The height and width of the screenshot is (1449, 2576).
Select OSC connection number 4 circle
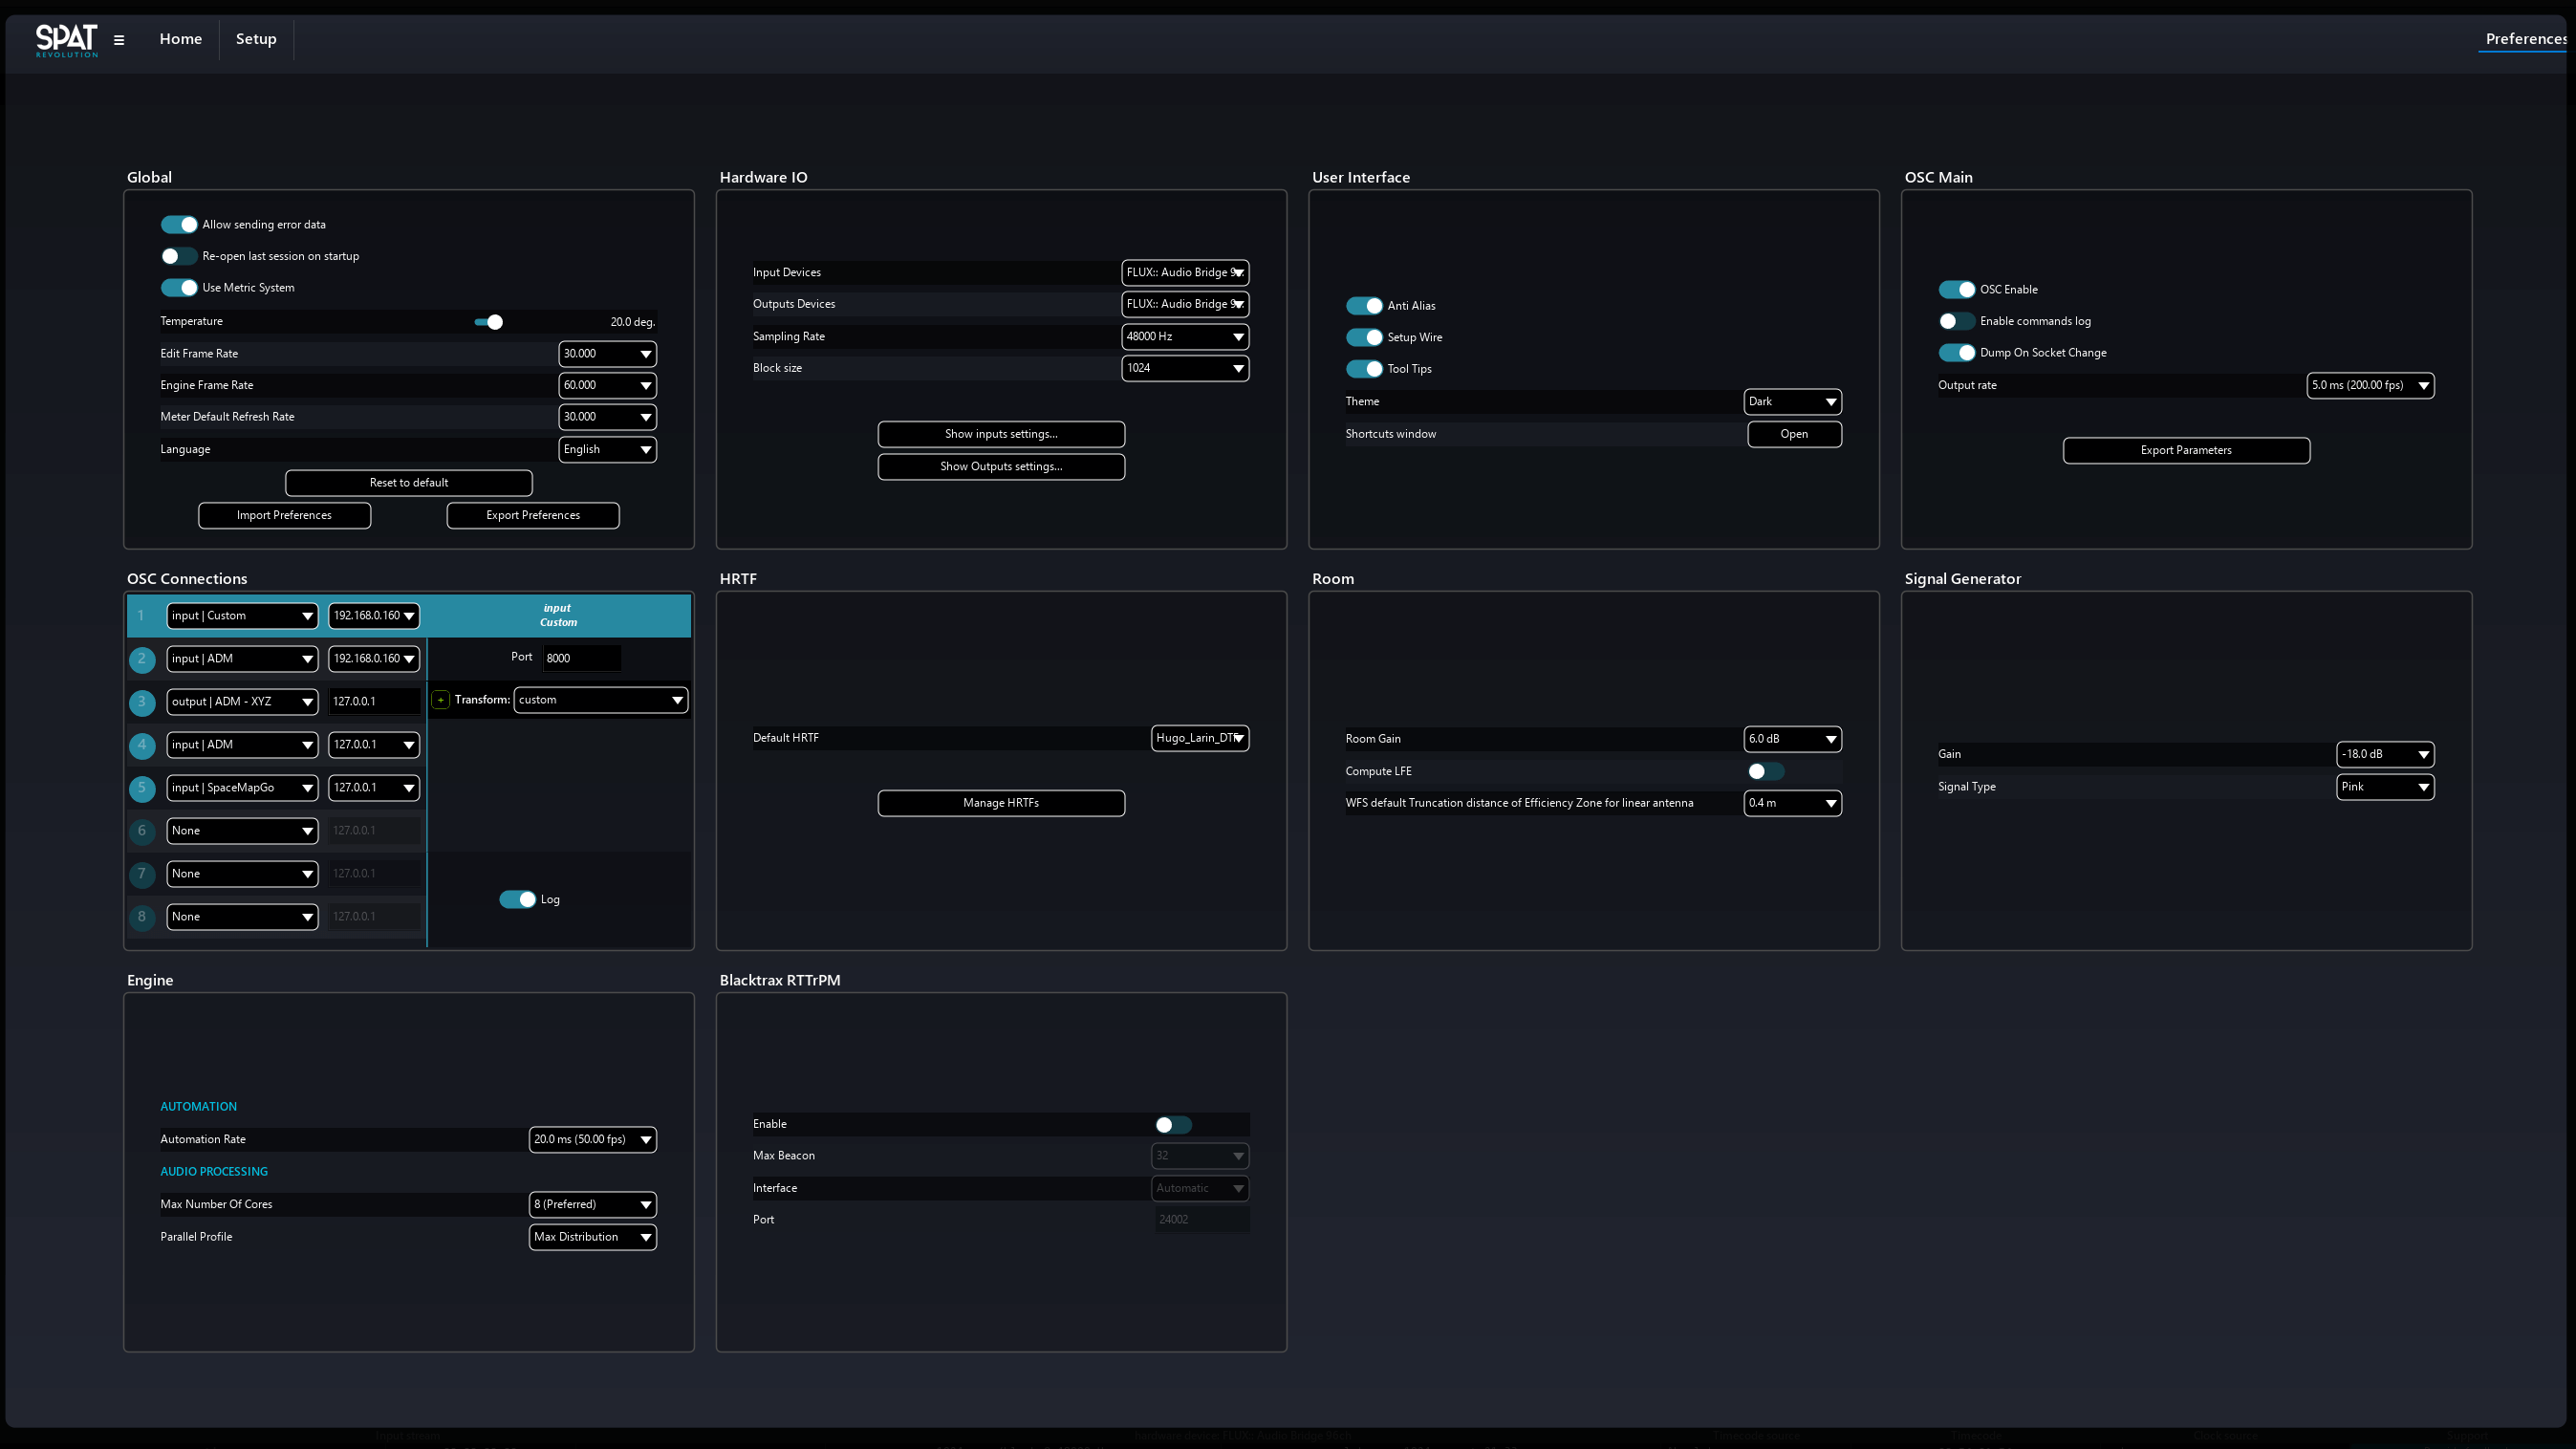(x=141, y=745)
